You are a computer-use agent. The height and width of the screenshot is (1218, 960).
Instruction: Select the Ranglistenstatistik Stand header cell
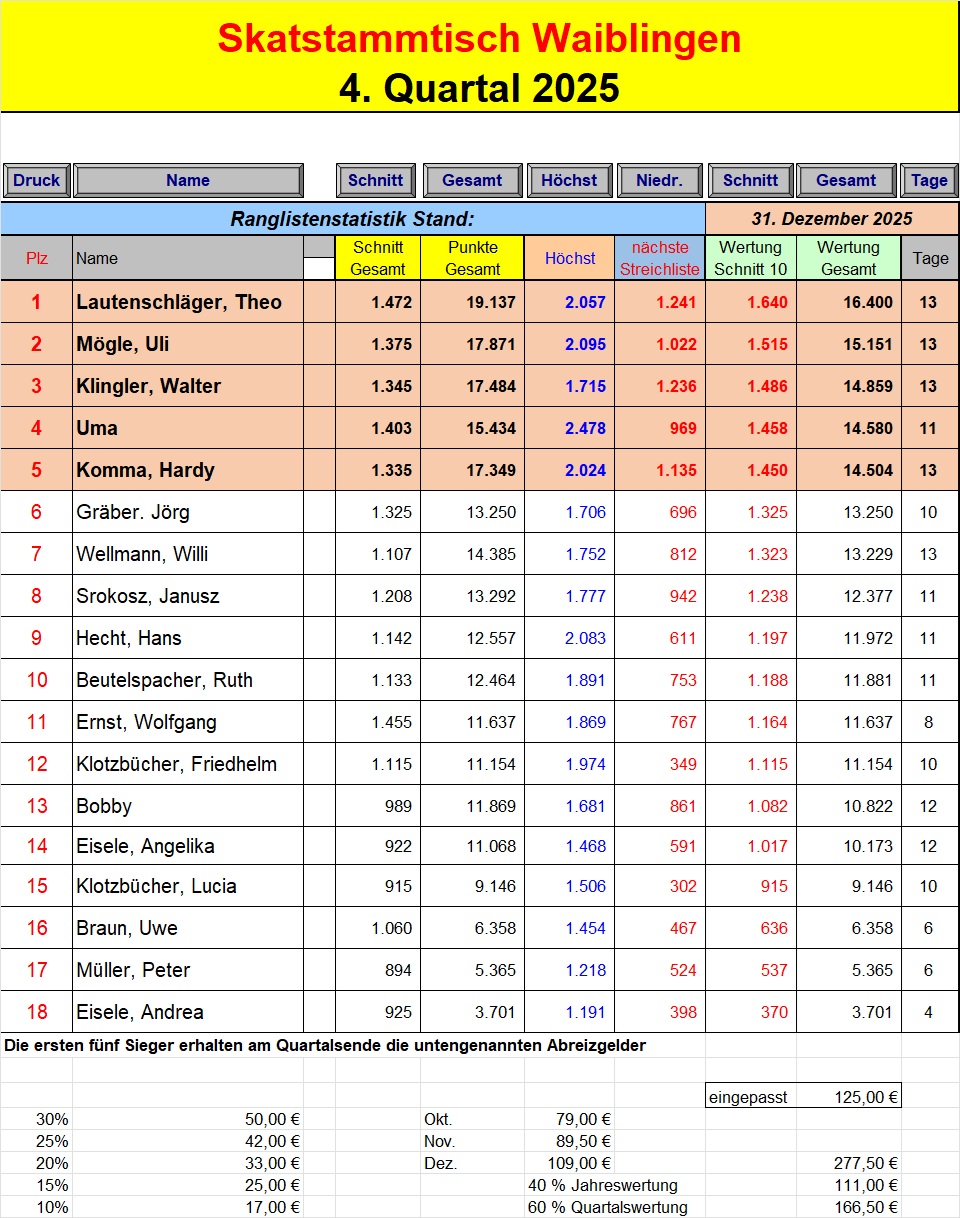(x=352, y=218)
